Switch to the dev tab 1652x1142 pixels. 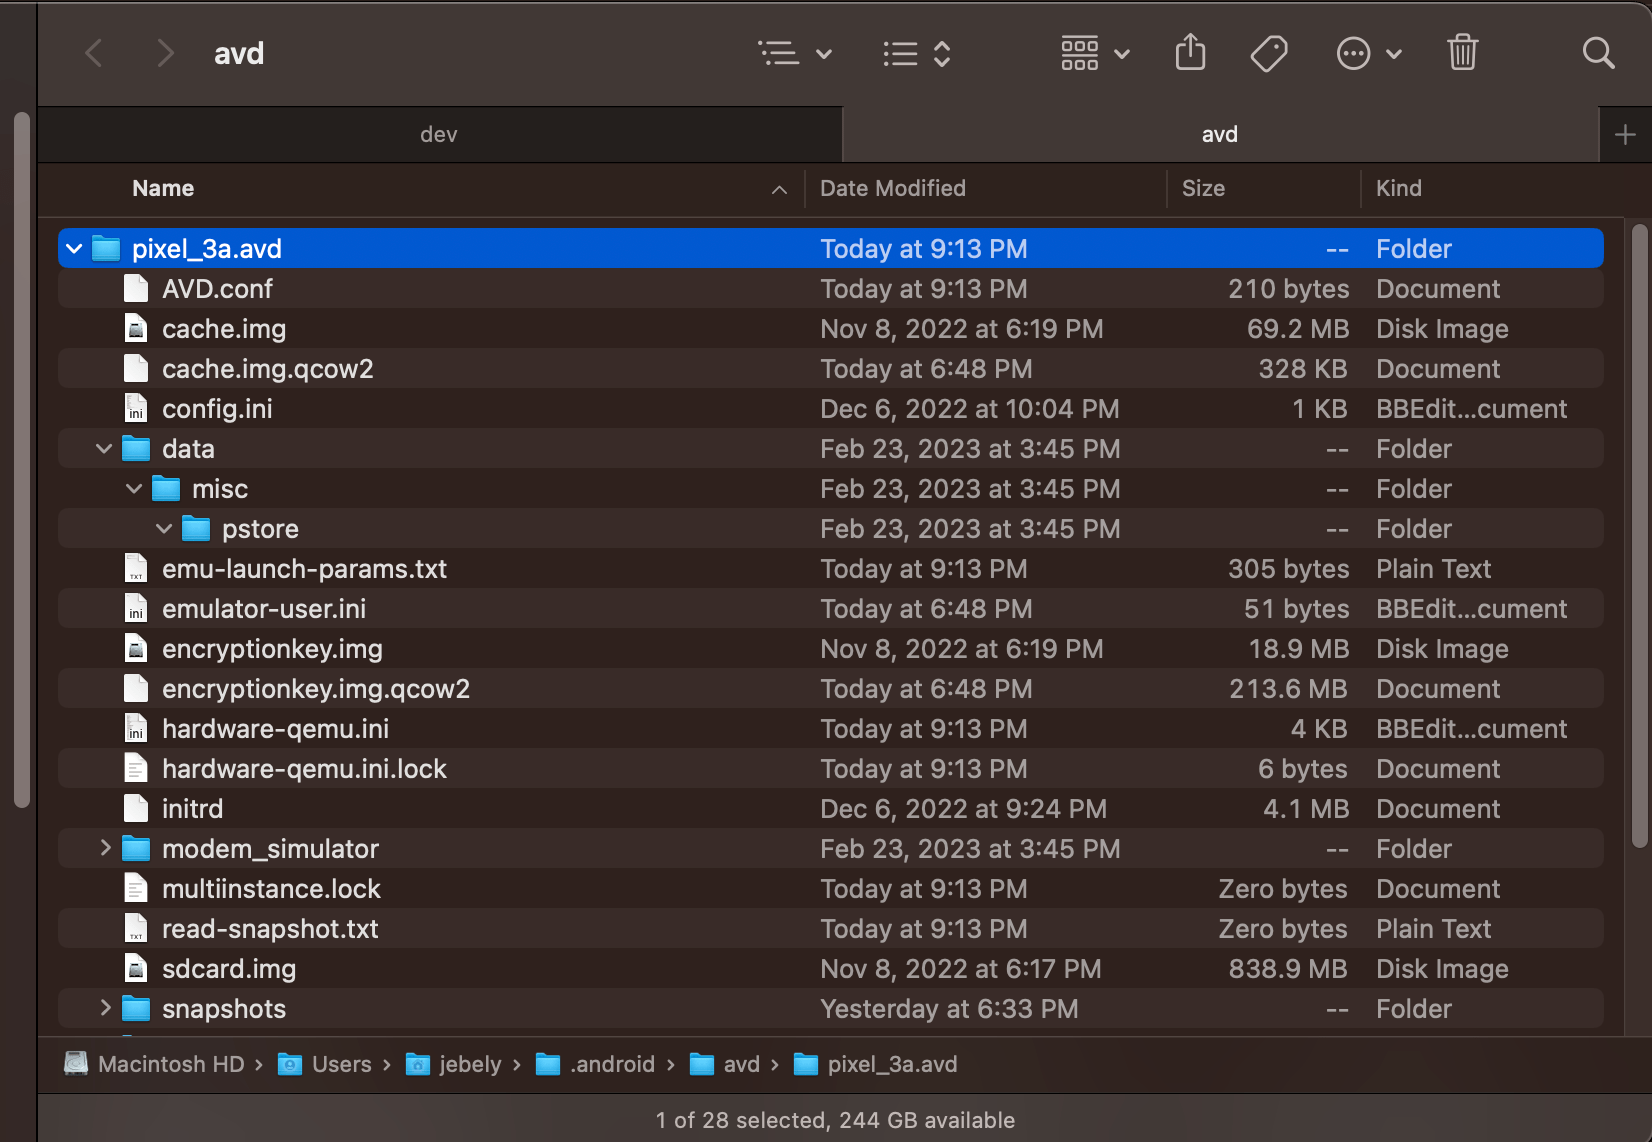[x=439, y=134]
